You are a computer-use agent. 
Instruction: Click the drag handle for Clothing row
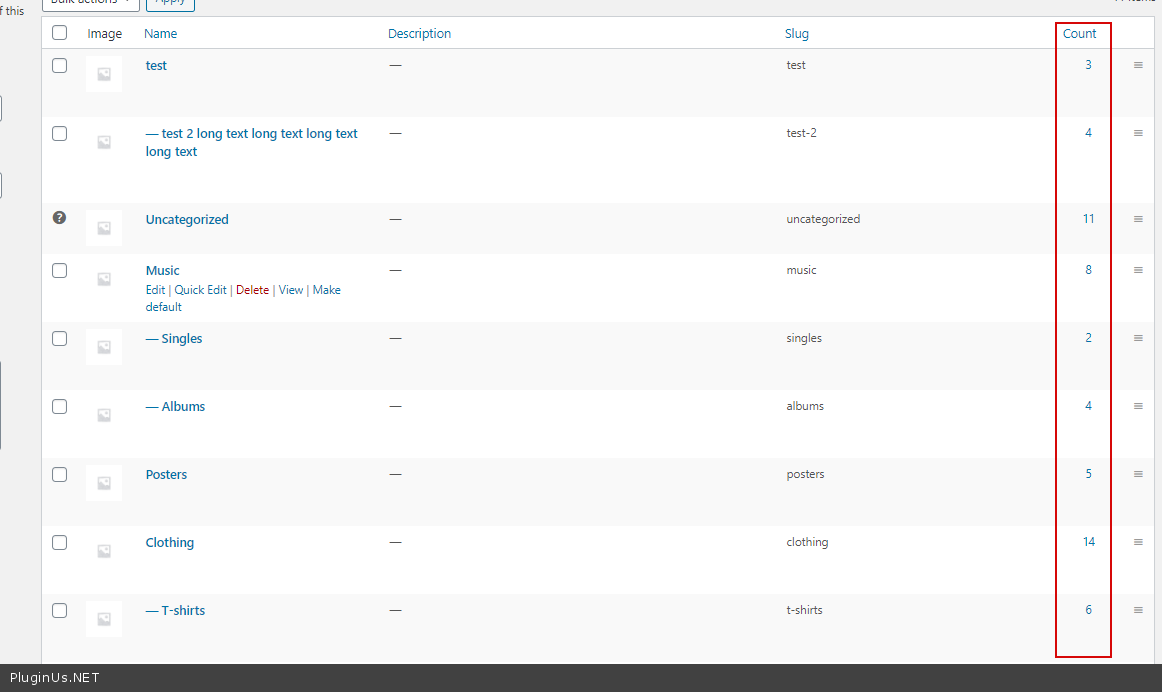point(1138,543)
